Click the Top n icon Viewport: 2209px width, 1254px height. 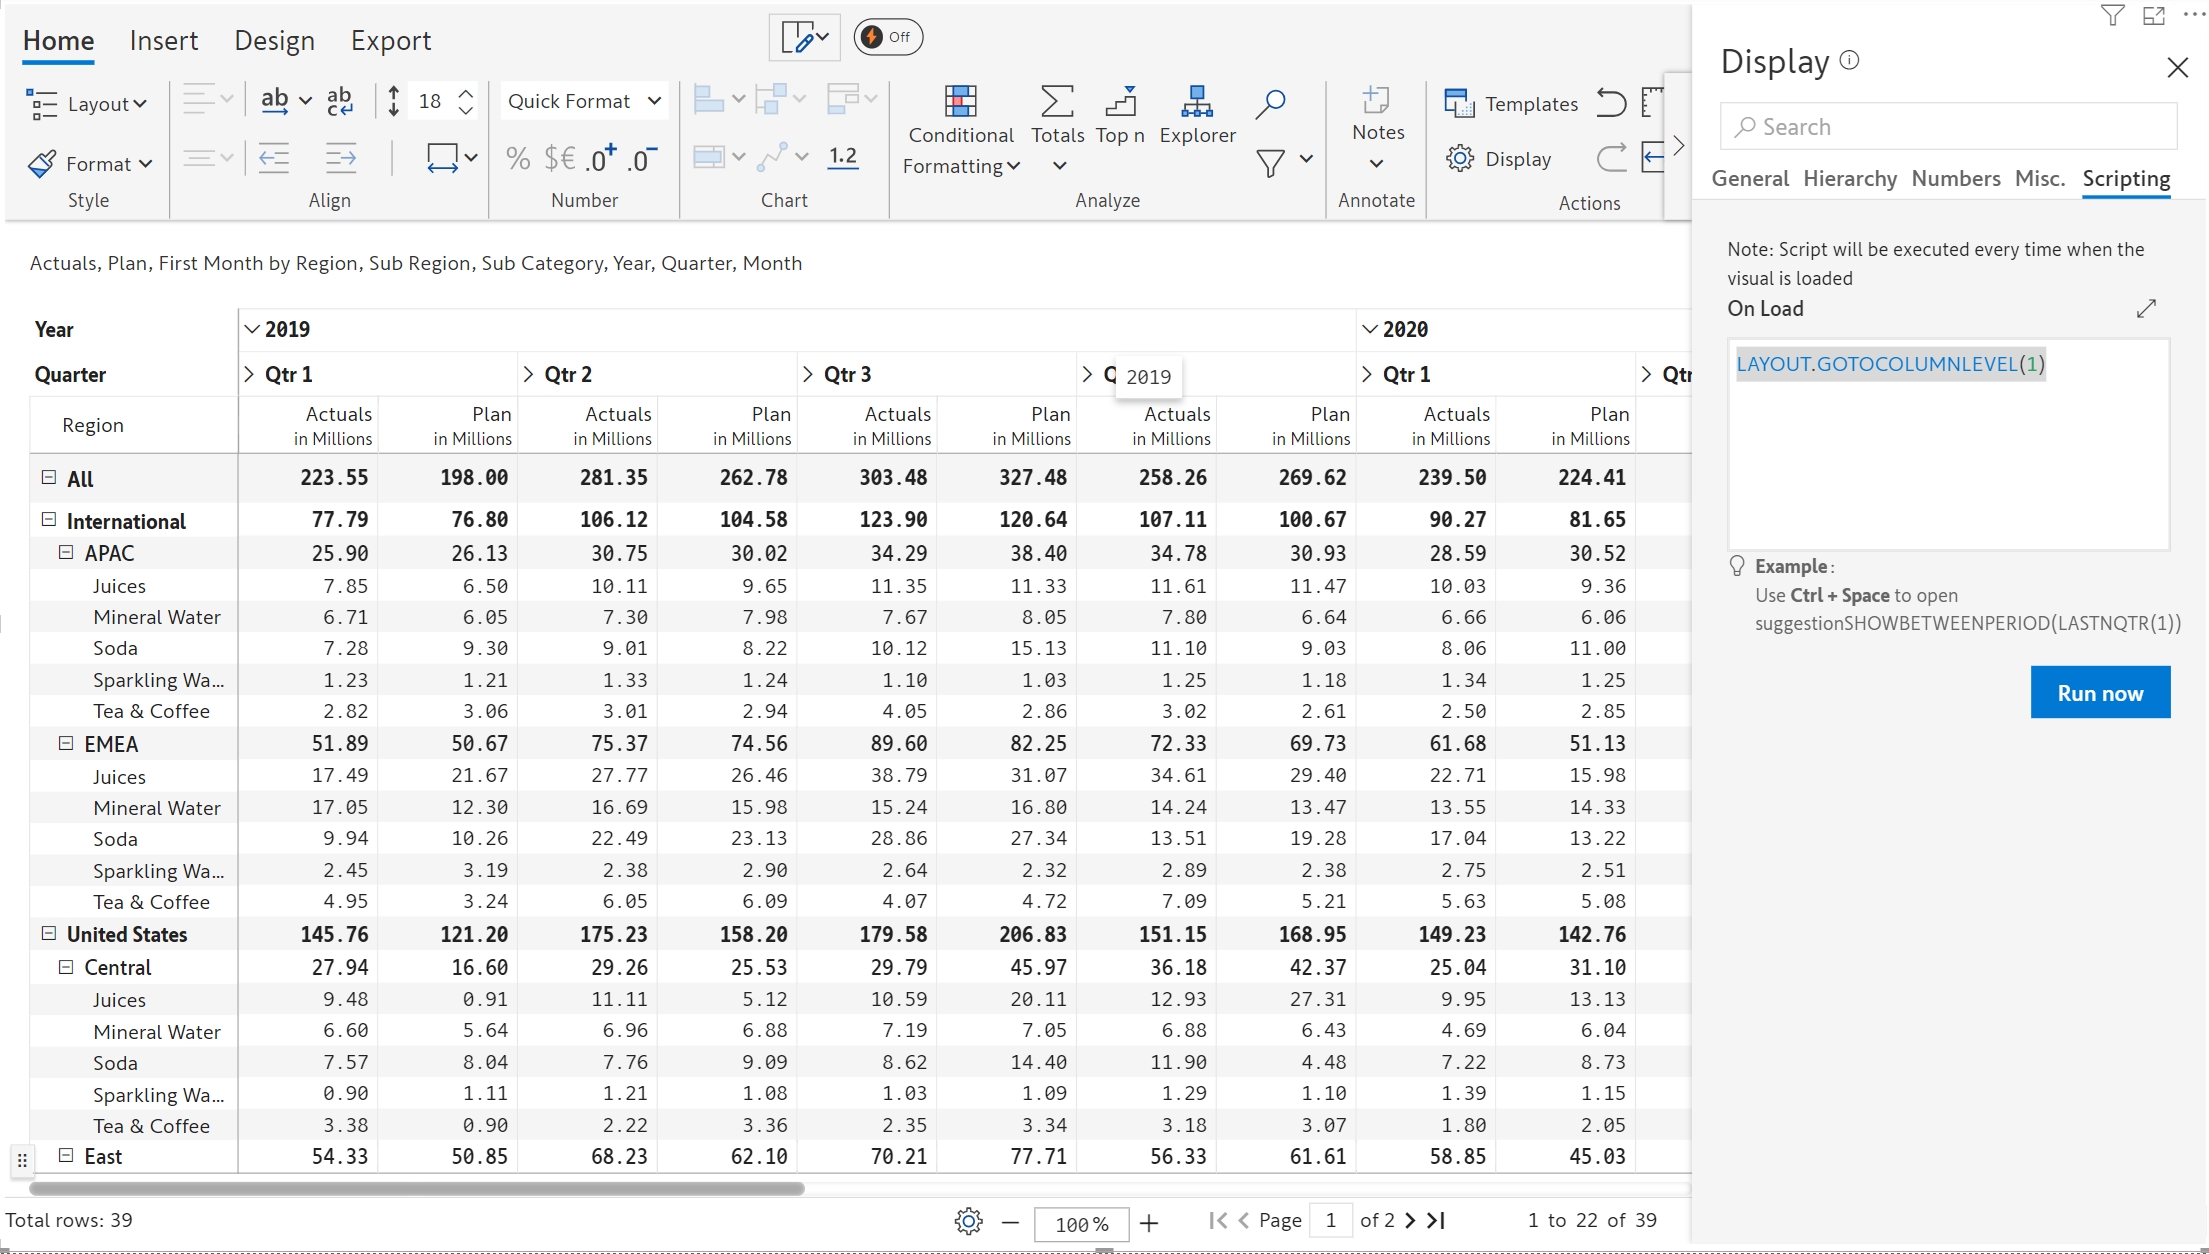tap(1120, 102)
